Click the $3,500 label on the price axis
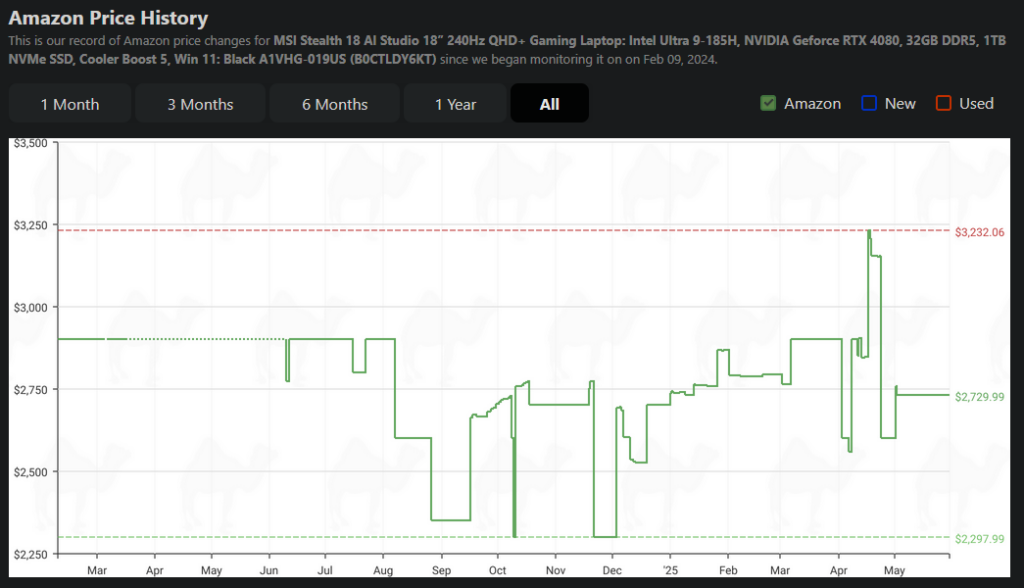 (x=31, y=144)
